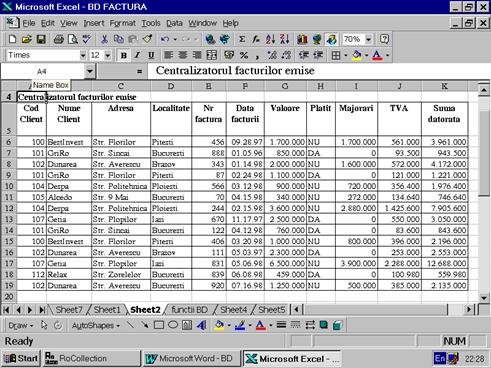491x368 pixels.
Task: Click the AutoSum sigma icon
Action: 242,39
